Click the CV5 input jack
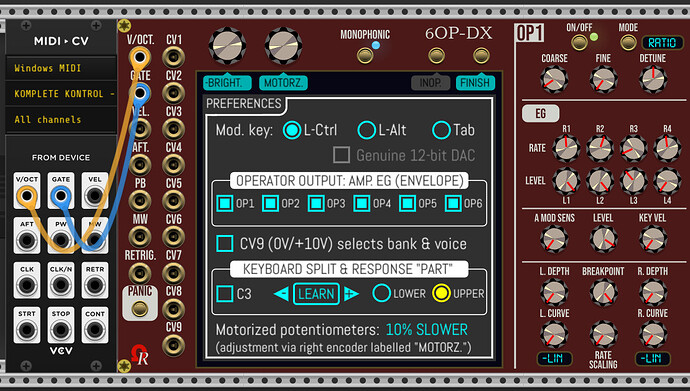This screenshot has width=690, height=391. (173, 201)
